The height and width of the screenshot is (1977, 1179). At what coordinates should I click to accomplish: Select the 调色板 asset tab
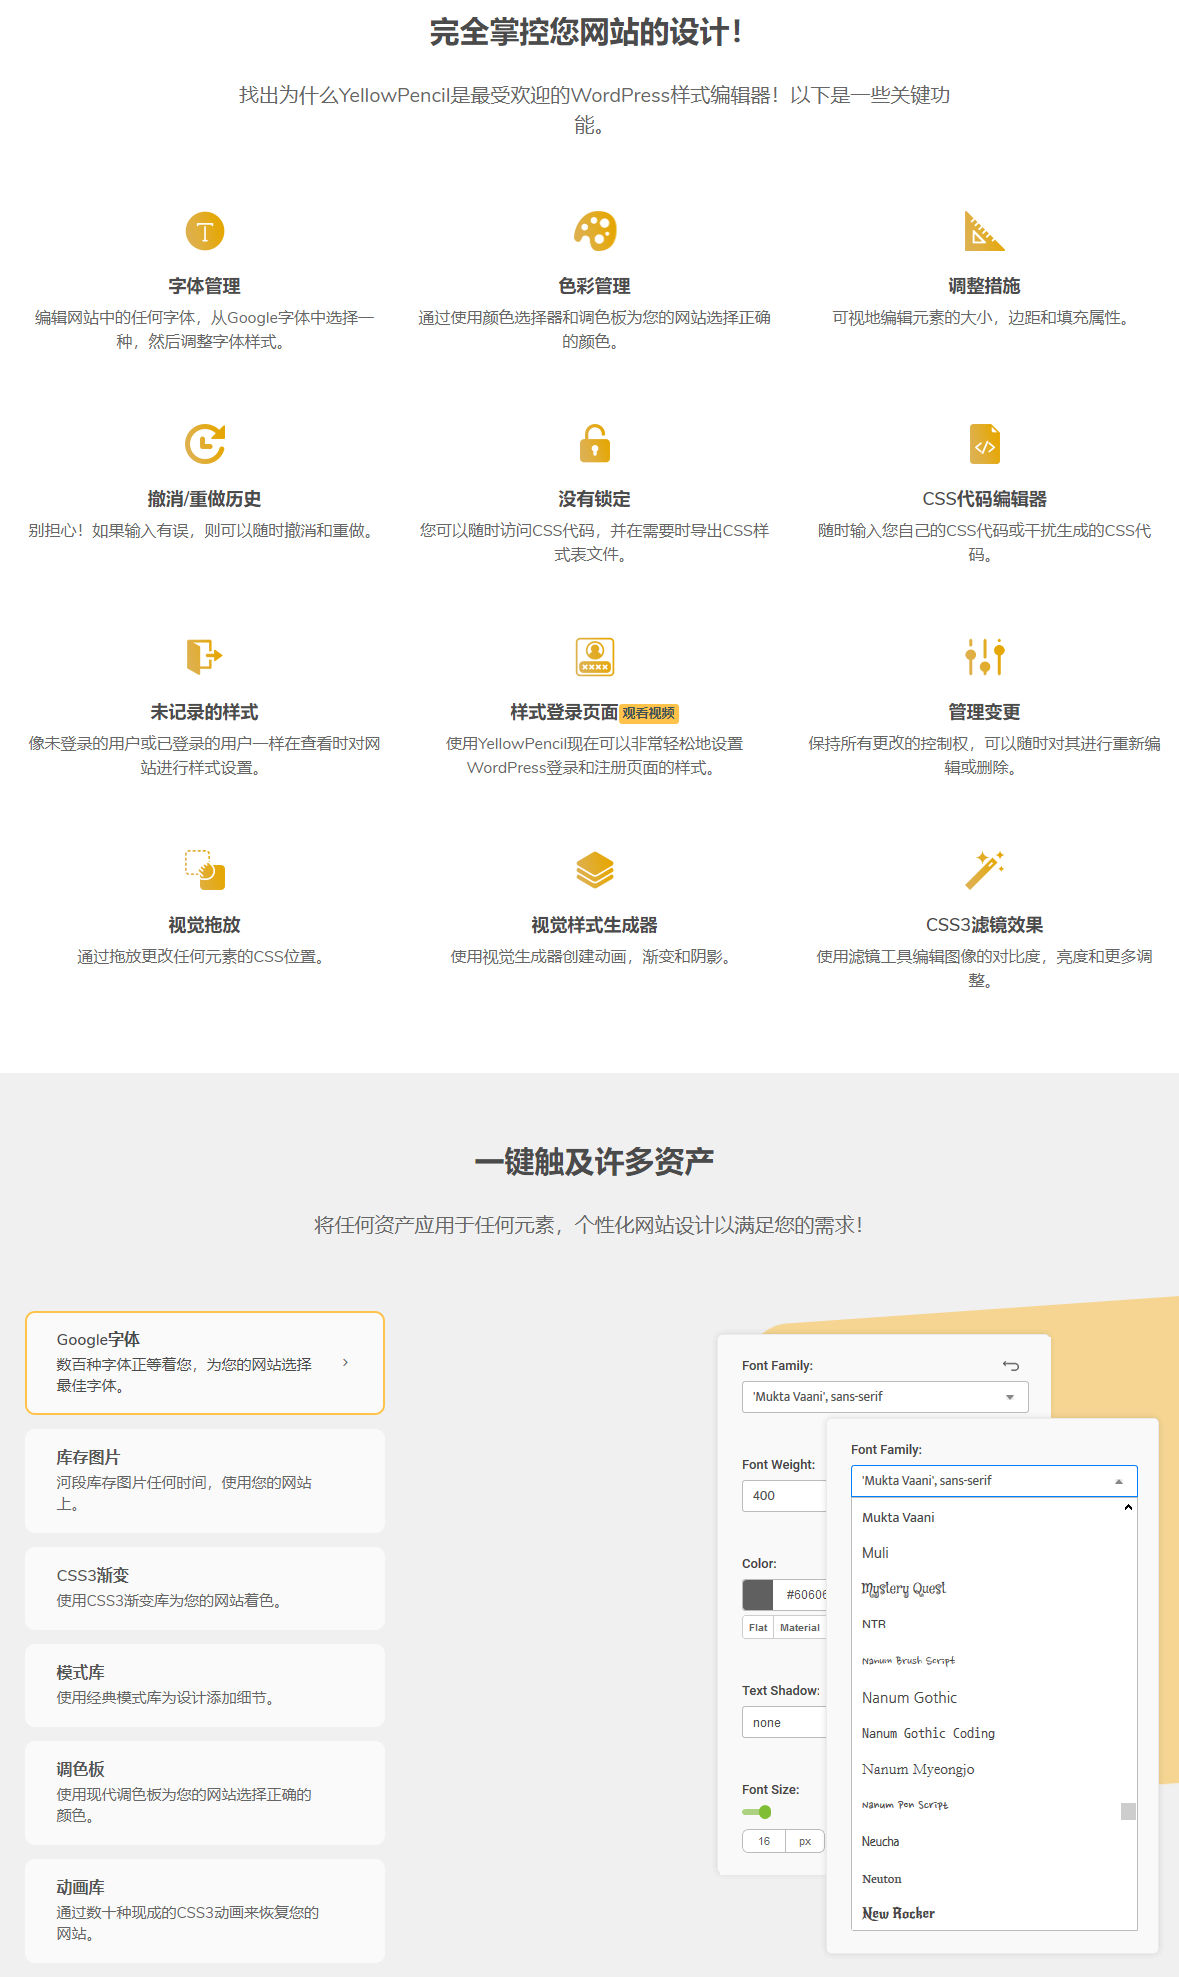click(x=205, y=1793)
